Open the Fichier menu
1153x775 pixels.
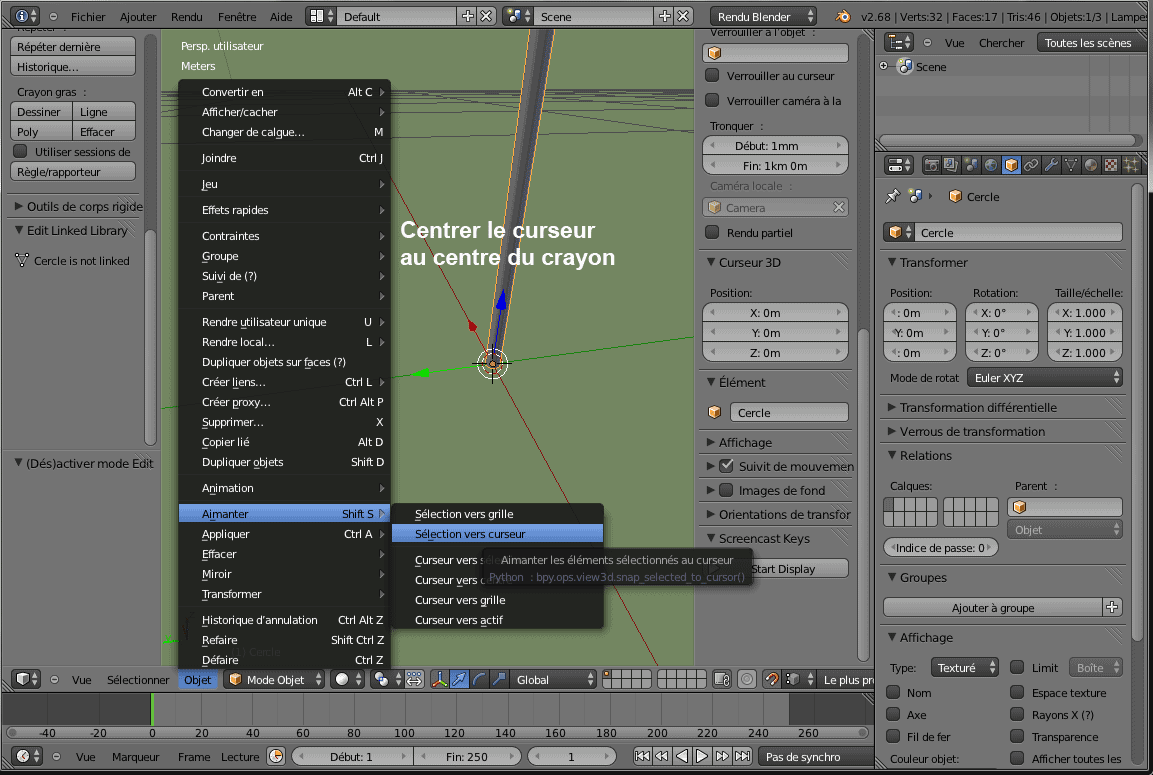coord(88,16)
